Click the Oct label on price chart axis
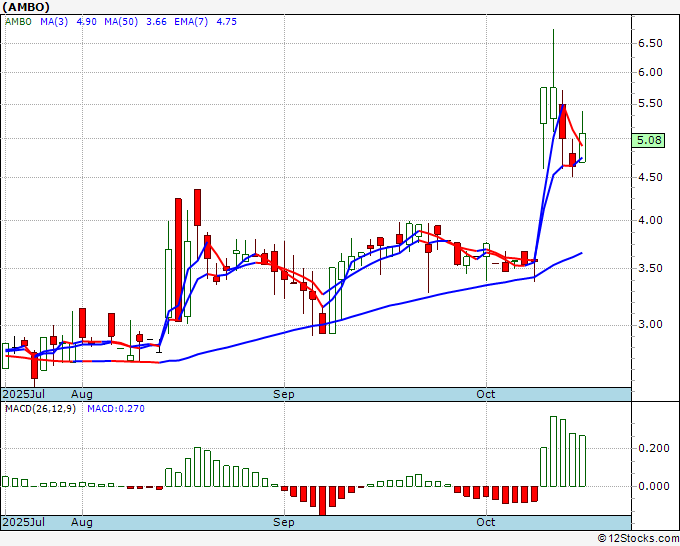 click(486, 394)
